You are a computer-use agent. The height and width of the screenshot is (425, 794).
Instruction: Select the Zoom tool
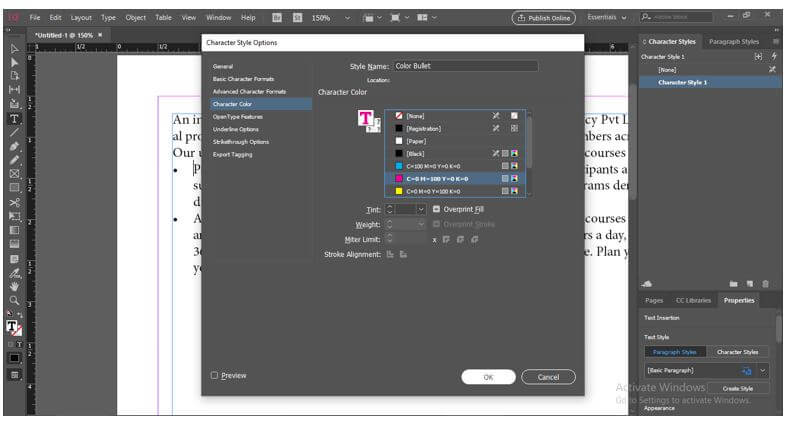click(x=14, y=300)
